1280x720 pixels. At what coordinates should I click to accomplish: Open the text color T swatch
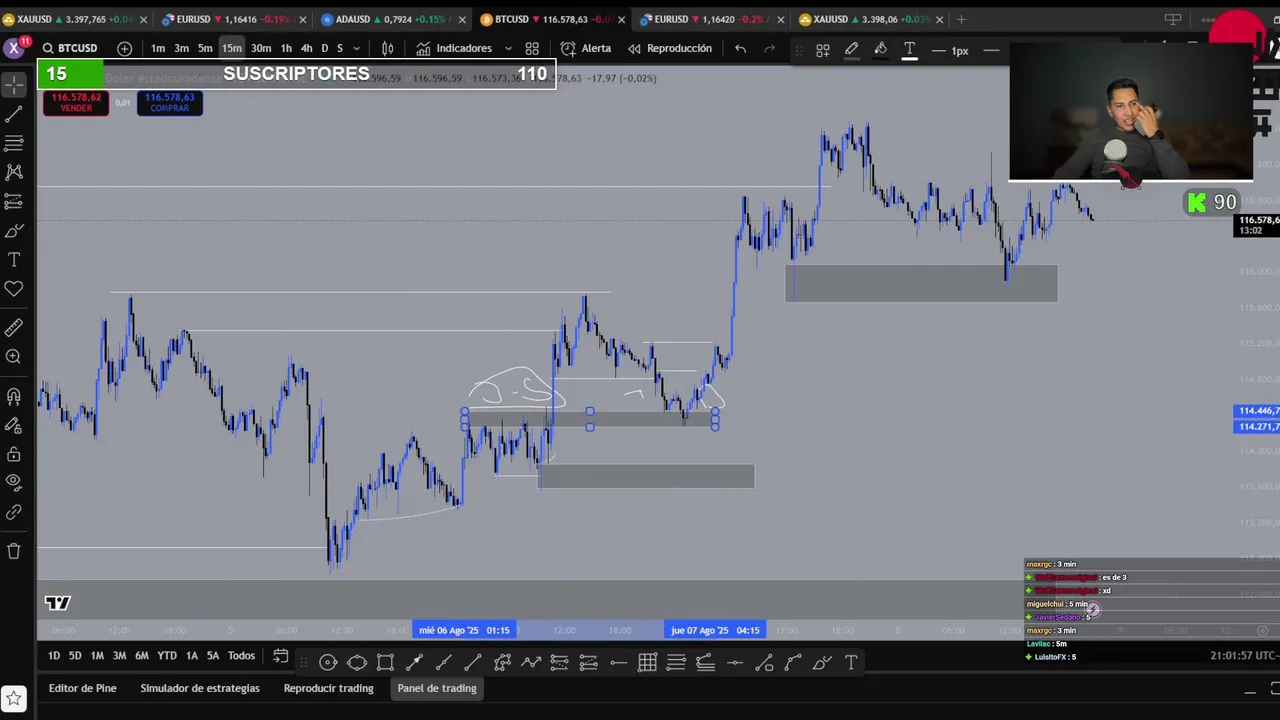pyautogui.click(x=910, y=50)
